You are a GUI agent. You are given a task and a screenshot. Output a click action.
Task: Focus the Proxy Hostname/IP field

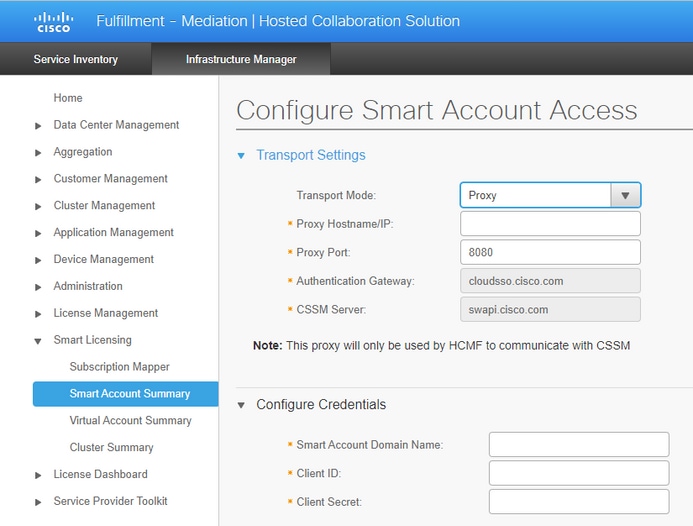tap(550, 224)
